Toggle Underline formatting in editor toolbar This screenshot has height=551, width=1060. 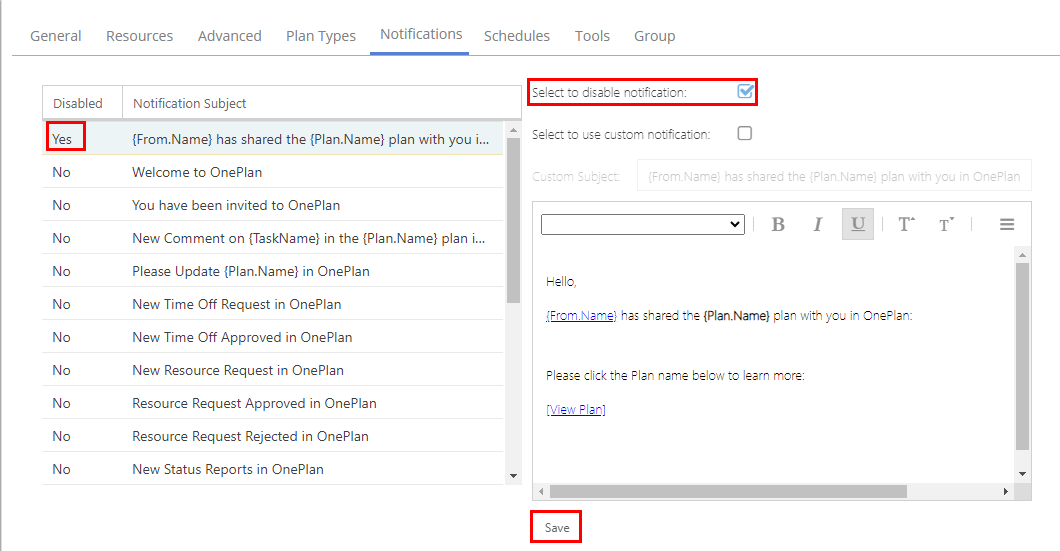coord(858,224)
